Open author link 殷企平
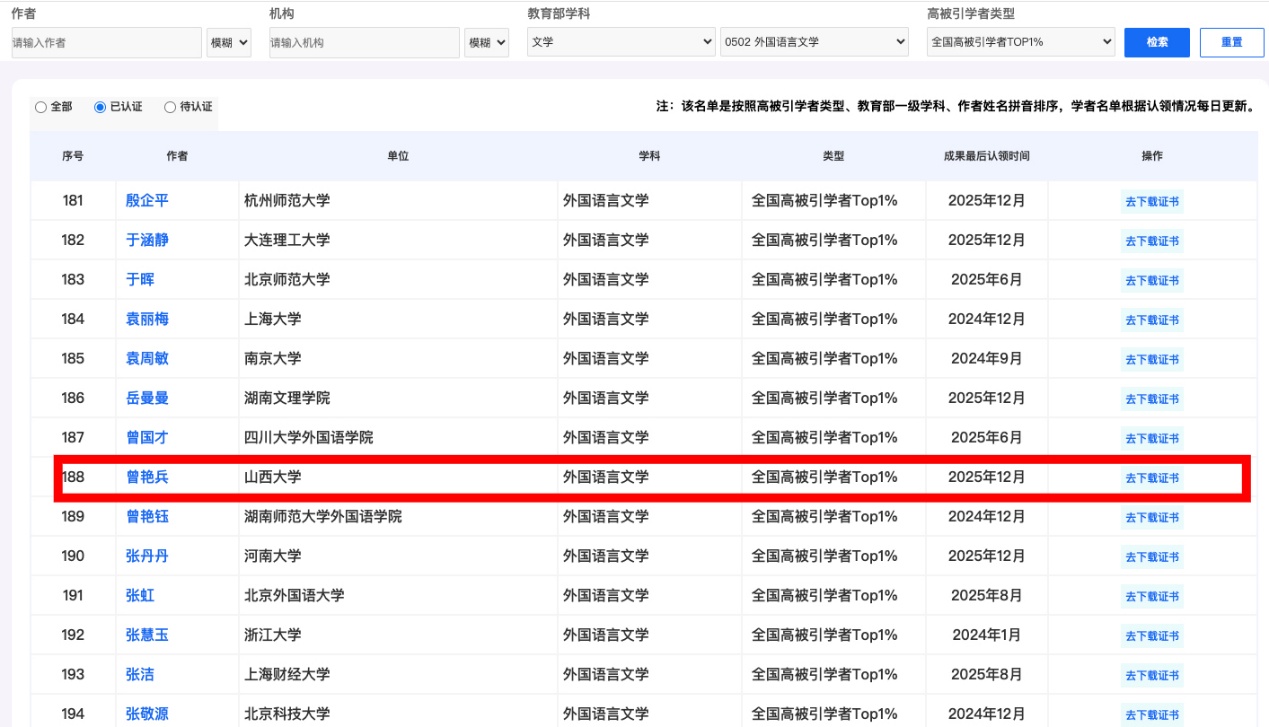 coord(147,200)
